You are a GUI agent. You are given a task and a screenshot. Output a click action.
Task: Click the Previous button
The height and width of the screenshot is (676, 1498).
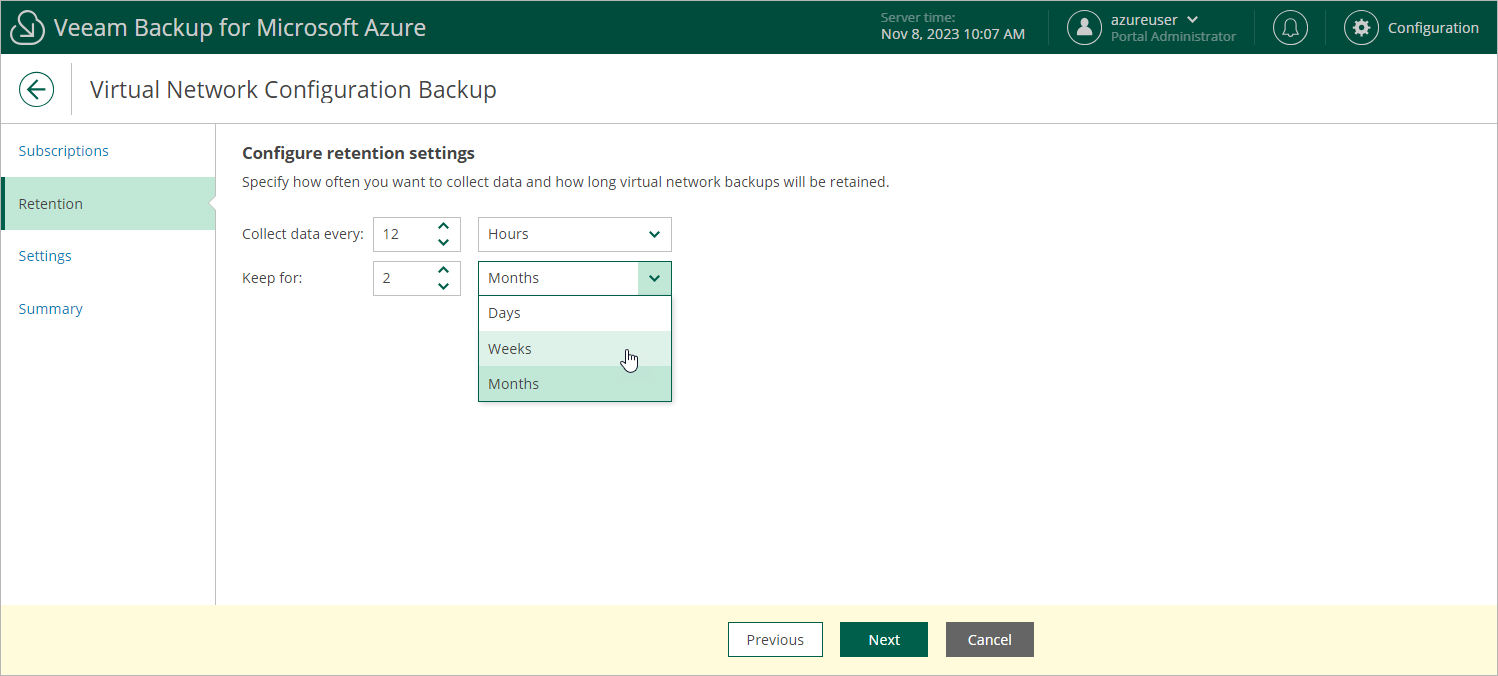775,640
